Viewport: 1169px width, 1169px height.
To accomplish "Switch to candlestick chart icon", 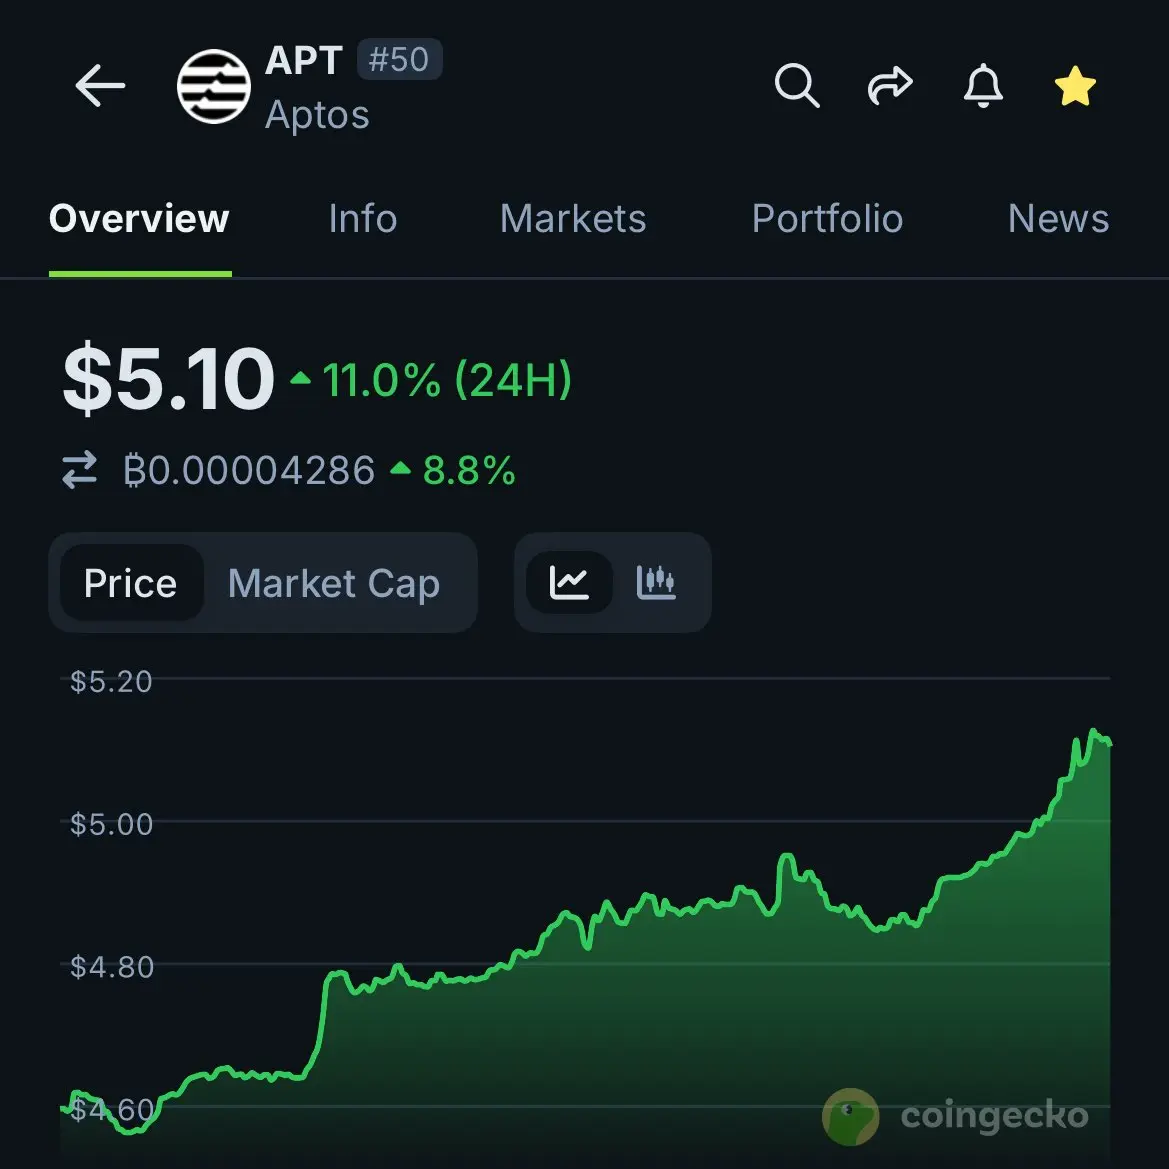I will pyautogui.click(x=656, y=582).
